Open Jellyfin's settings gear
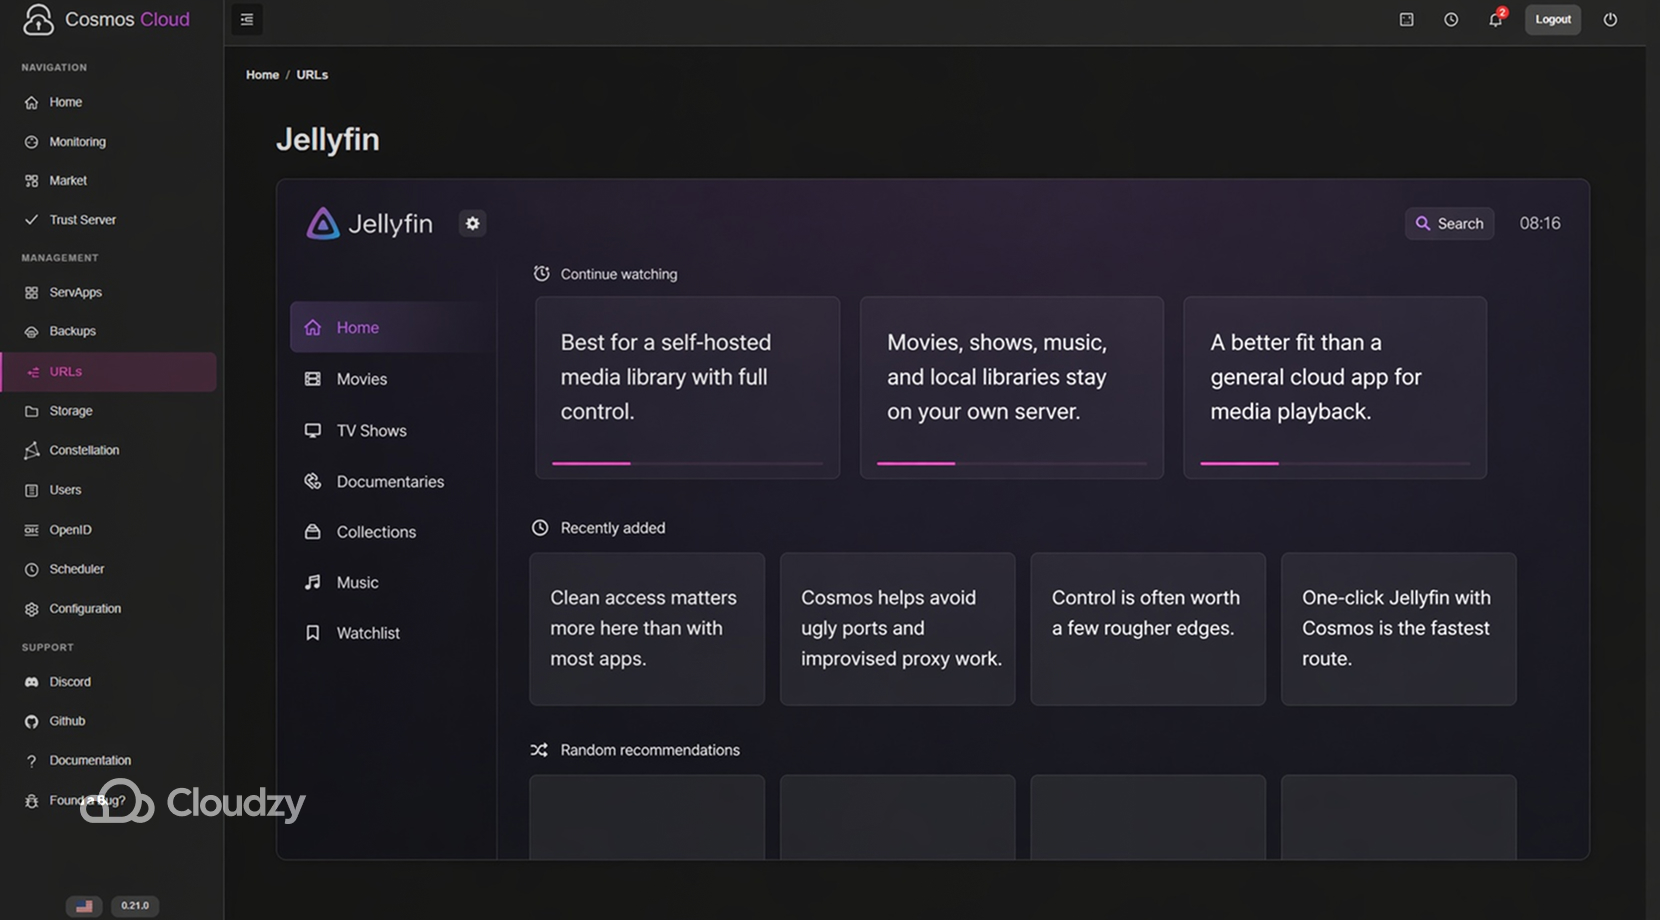This screenshot has width=1660, height=920. [472, 223]
